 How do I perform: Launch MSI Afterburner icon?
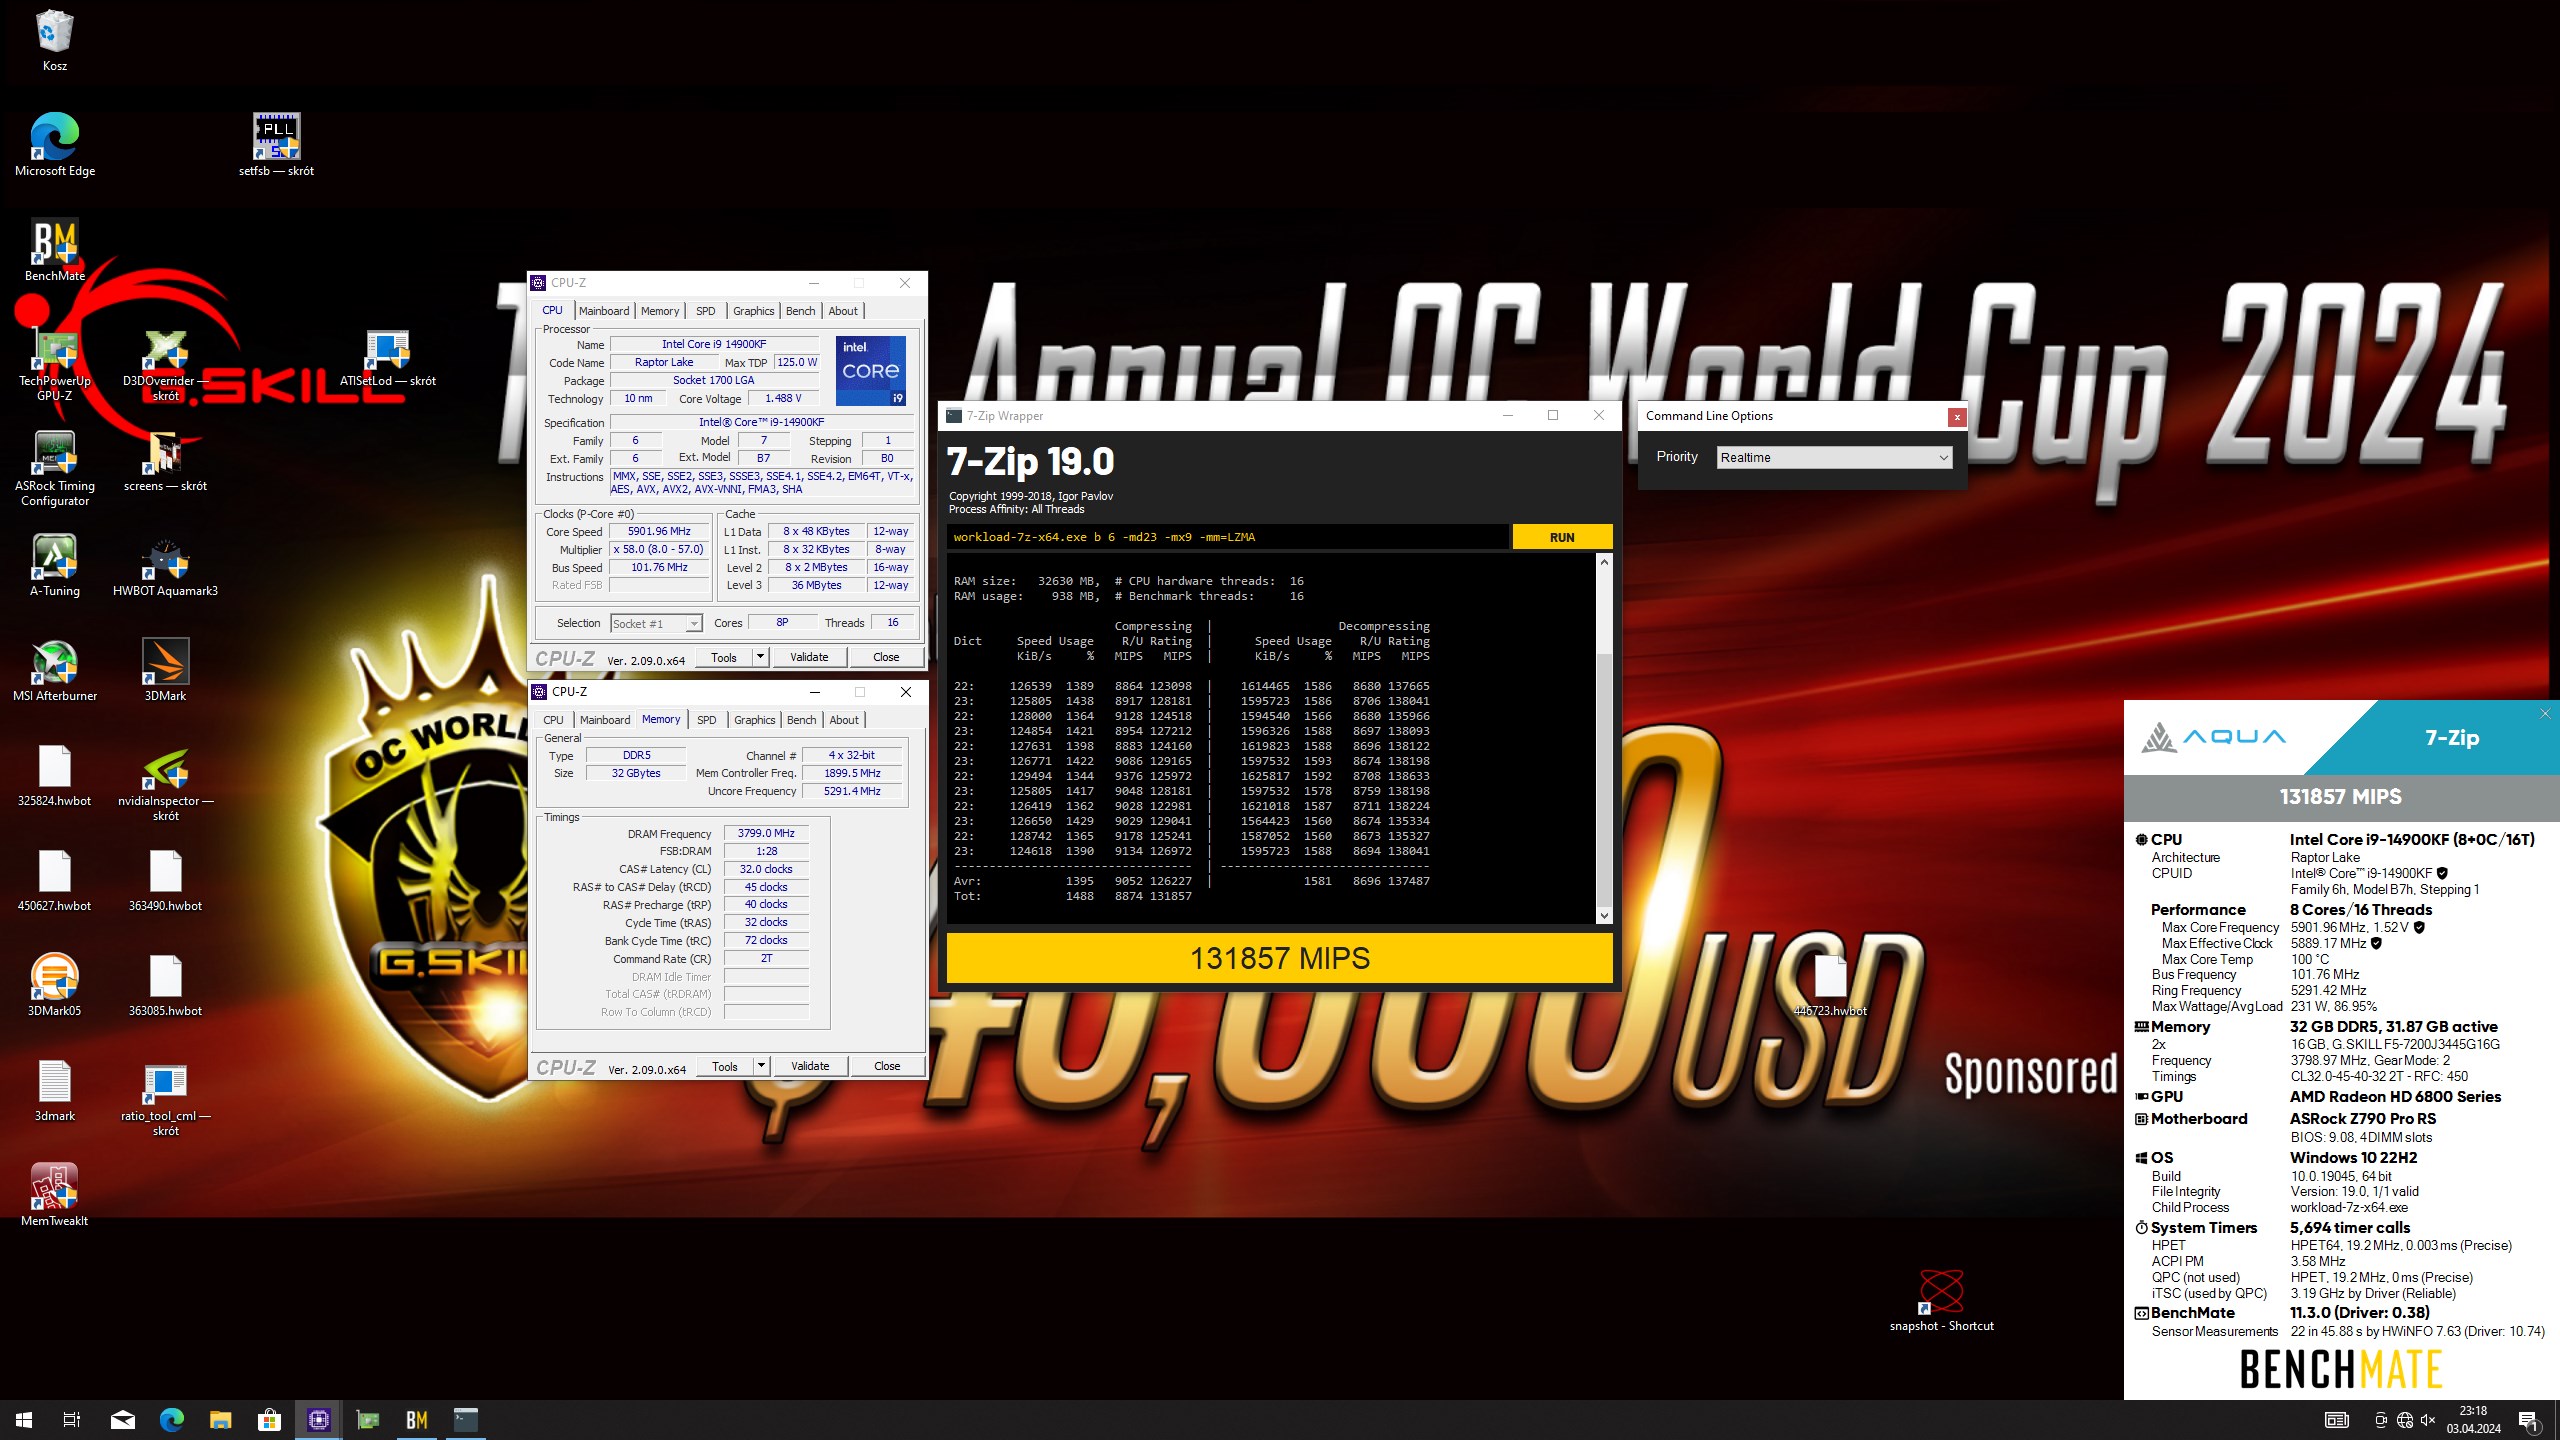click(54, 672)
